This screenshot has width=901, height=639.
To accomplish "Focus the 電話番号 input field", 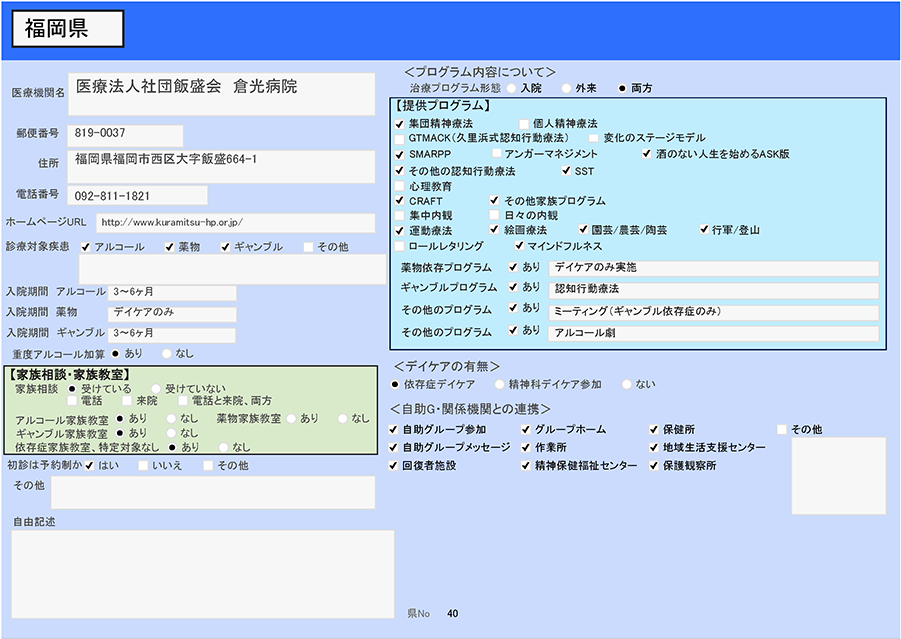I will coord(138,195).
